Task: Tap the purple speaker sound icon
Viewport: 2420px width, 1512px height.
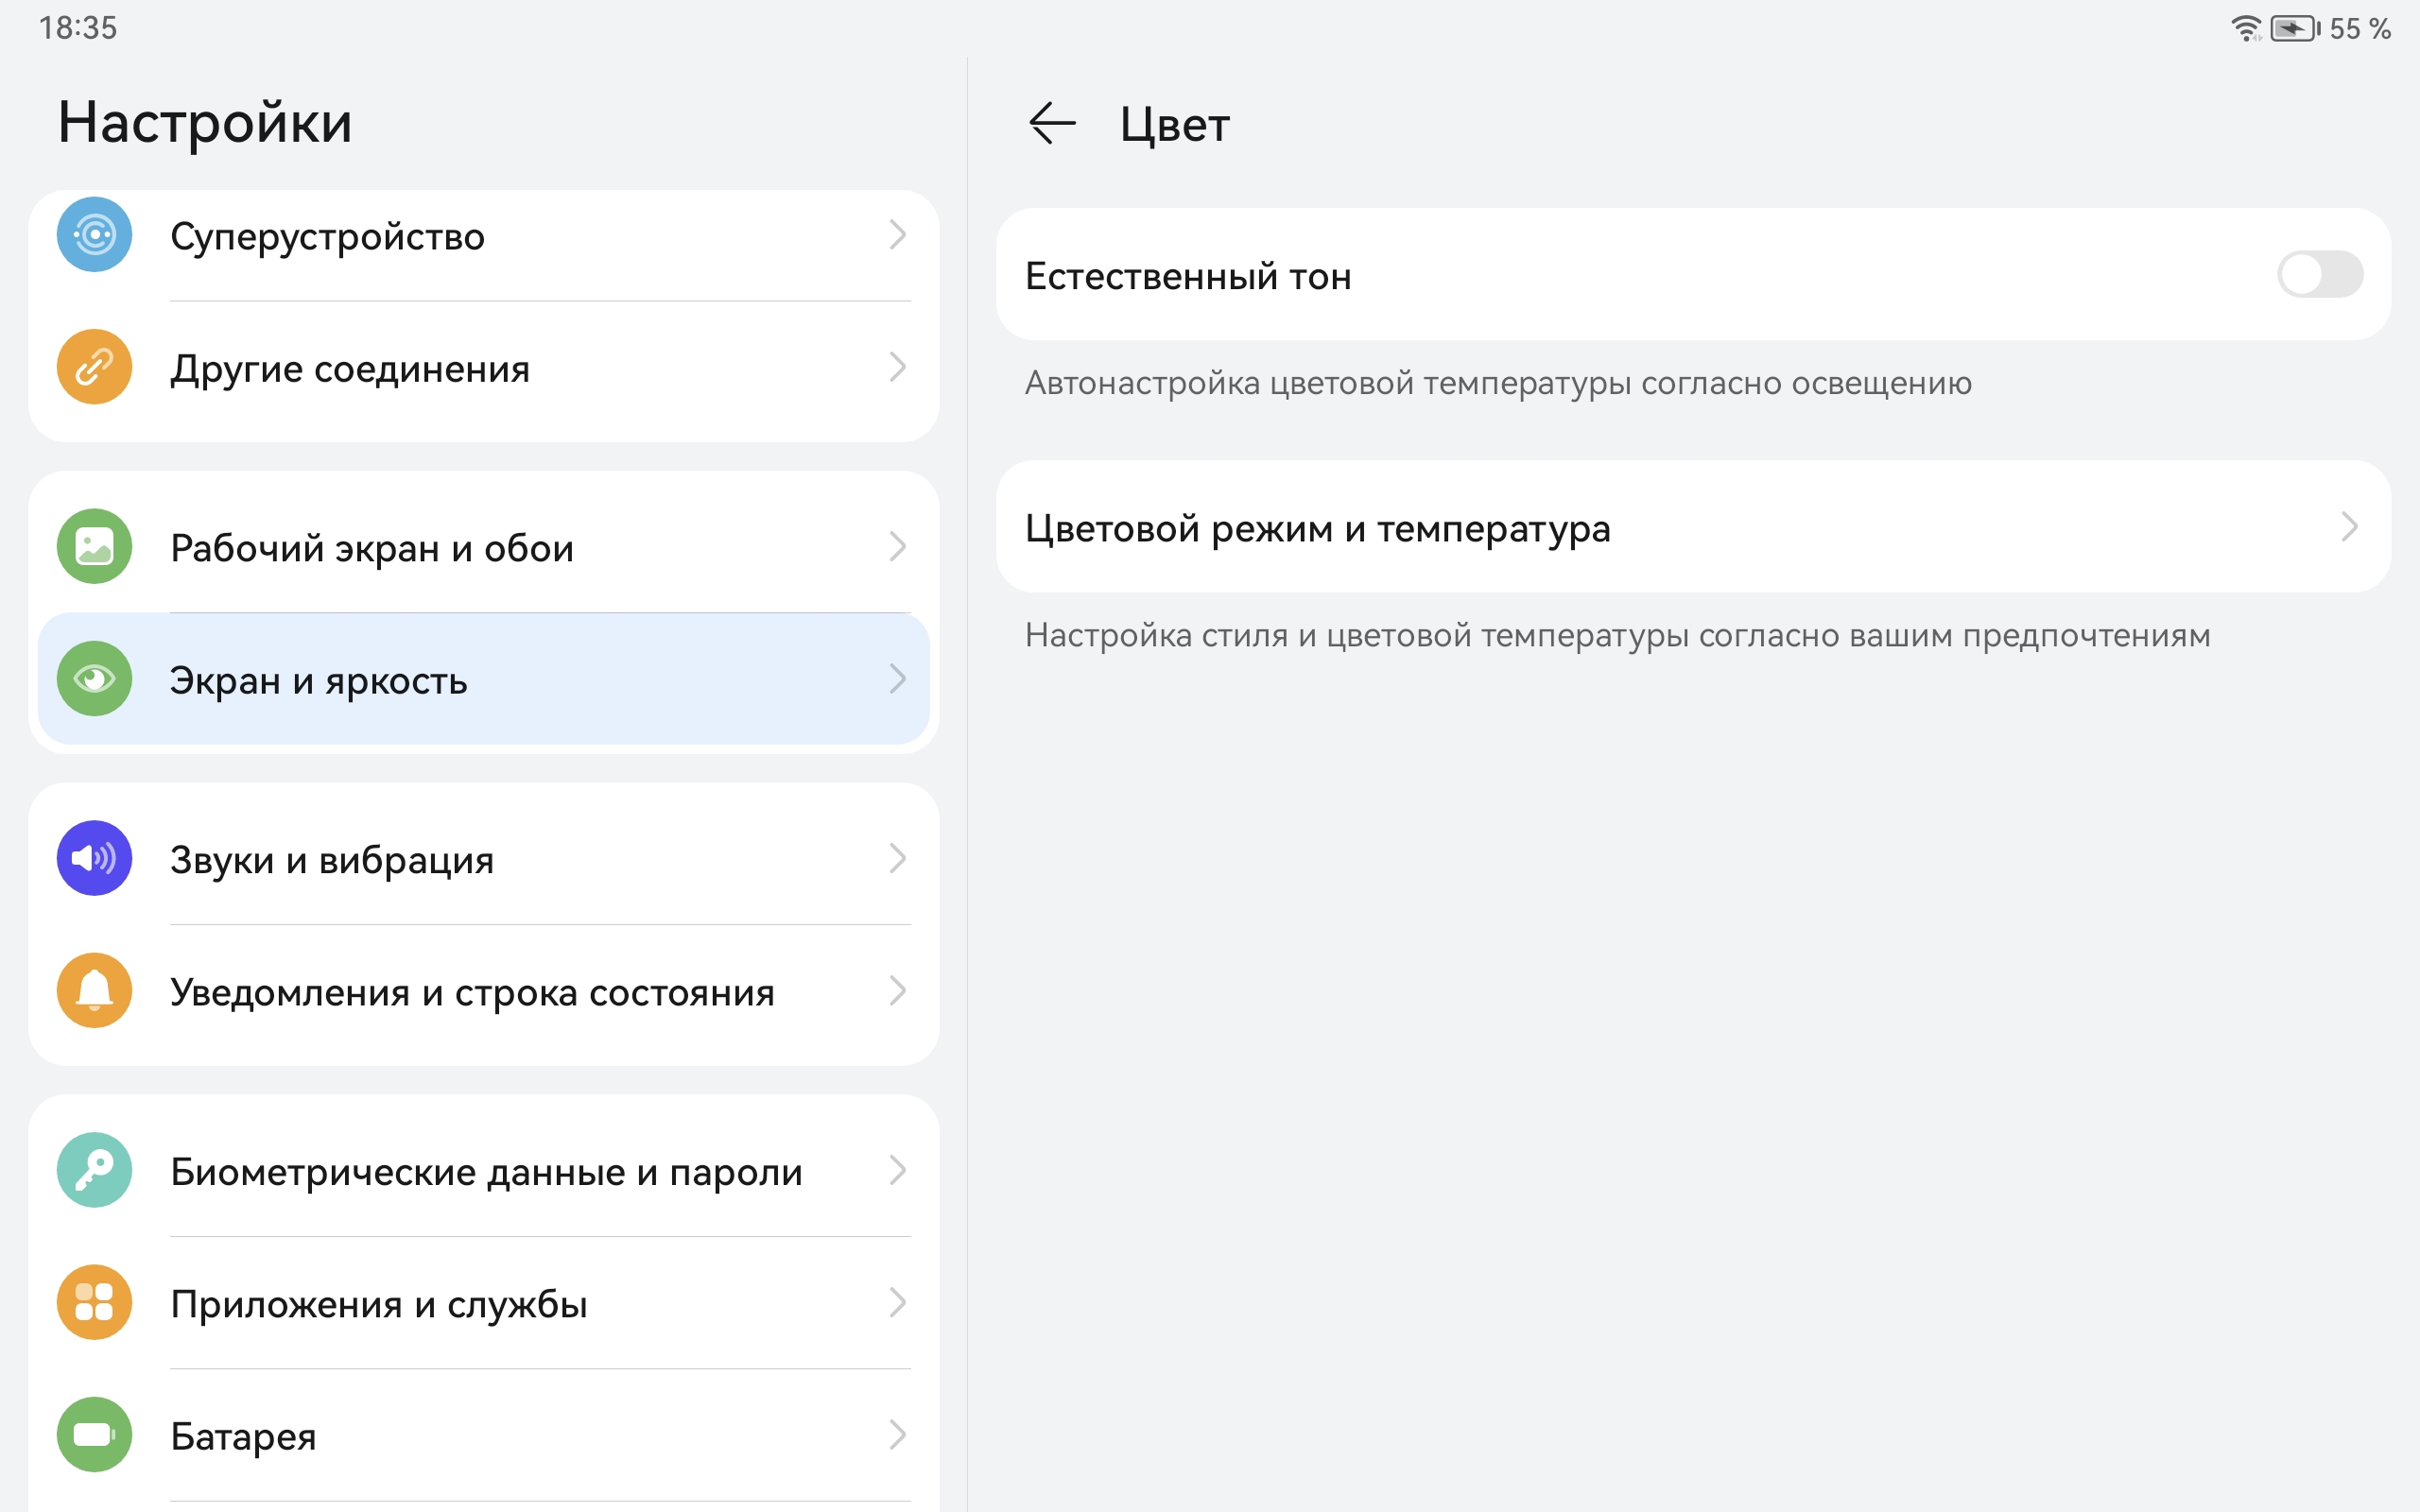Action: pyautogui.click(x=94, y=858)
